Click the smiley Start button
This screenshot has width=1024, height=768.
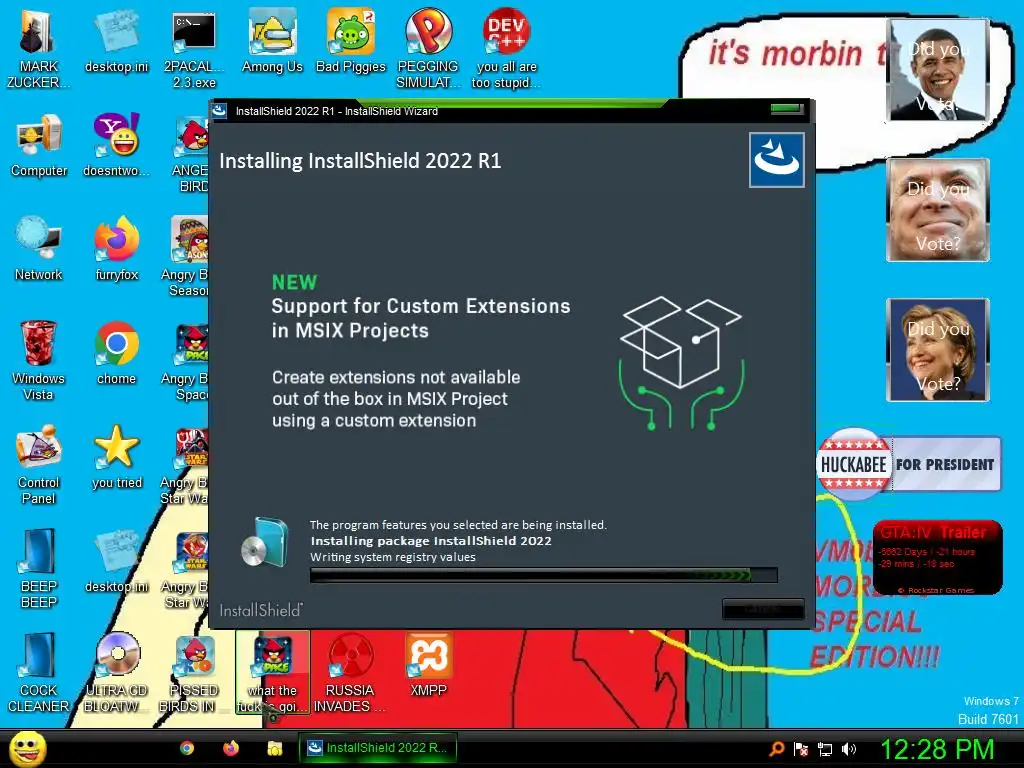pos(27,748)
